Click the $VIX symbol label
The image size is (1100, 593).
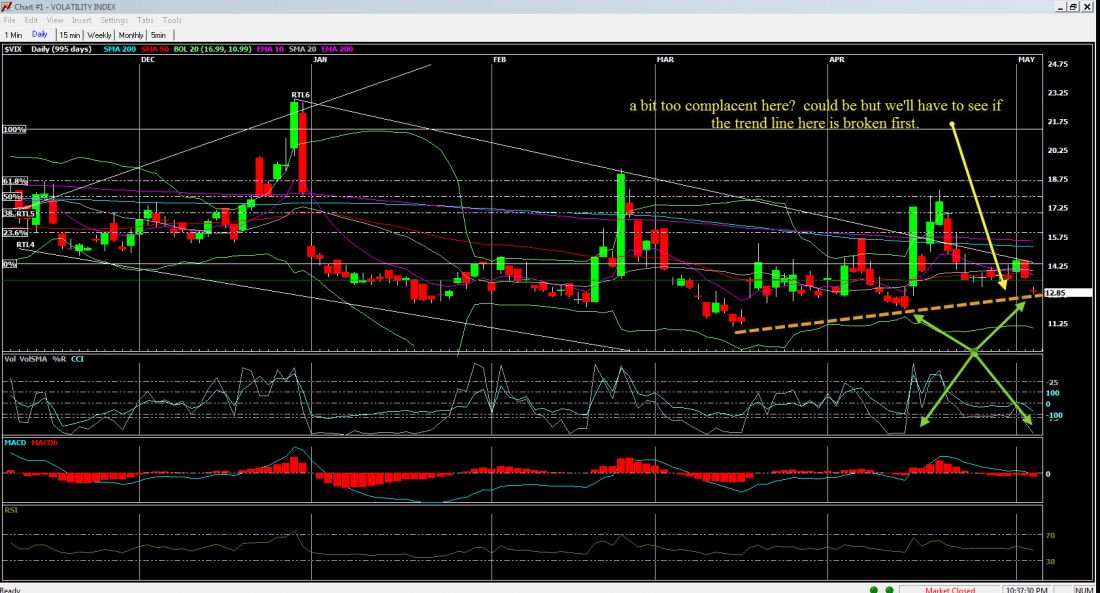(14, 48)
